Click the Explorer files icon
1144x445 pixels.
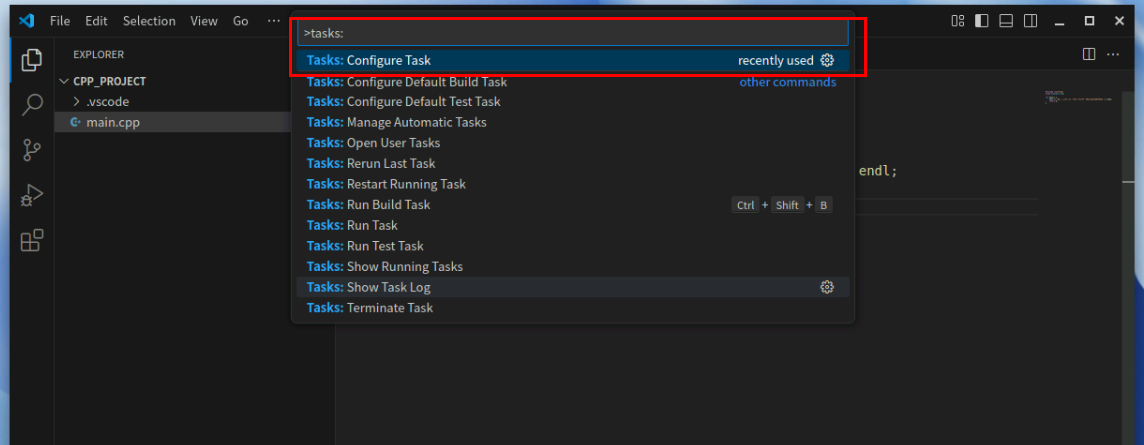pos(32,59)
